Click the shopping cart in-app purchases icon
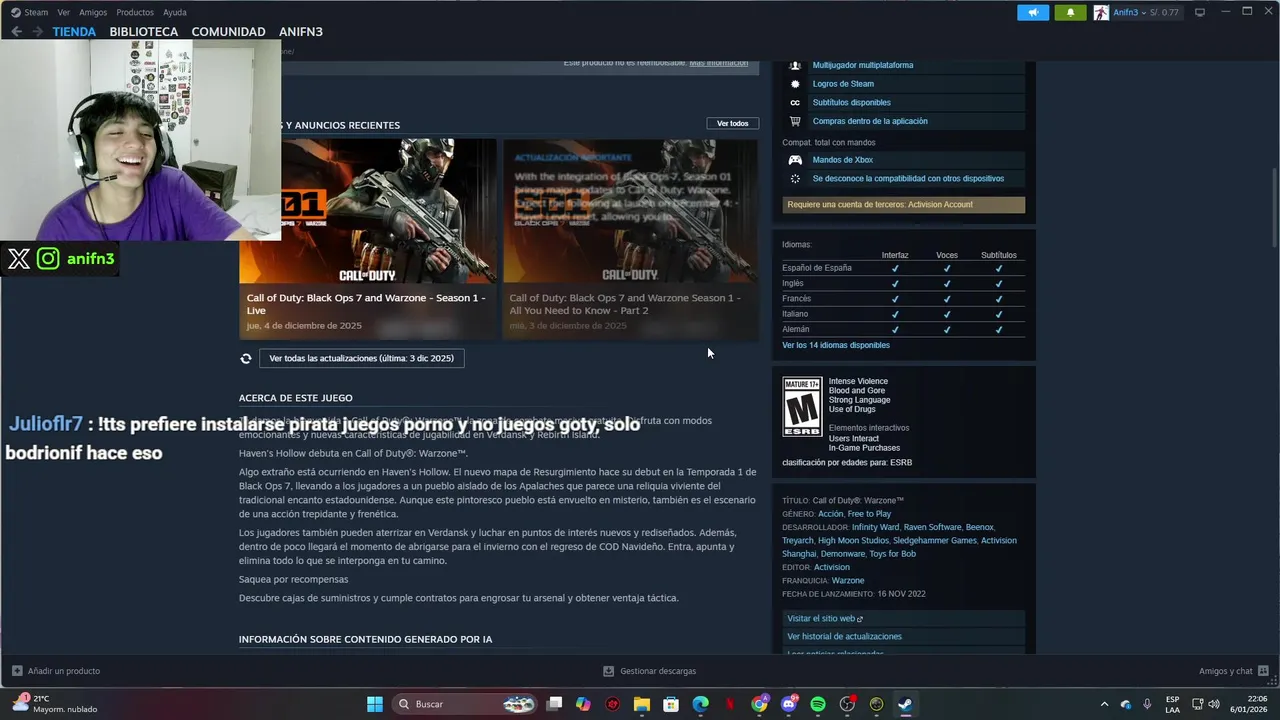This screenshot has width=1280, height=720. pyautogui.click(x=795, y=121)
